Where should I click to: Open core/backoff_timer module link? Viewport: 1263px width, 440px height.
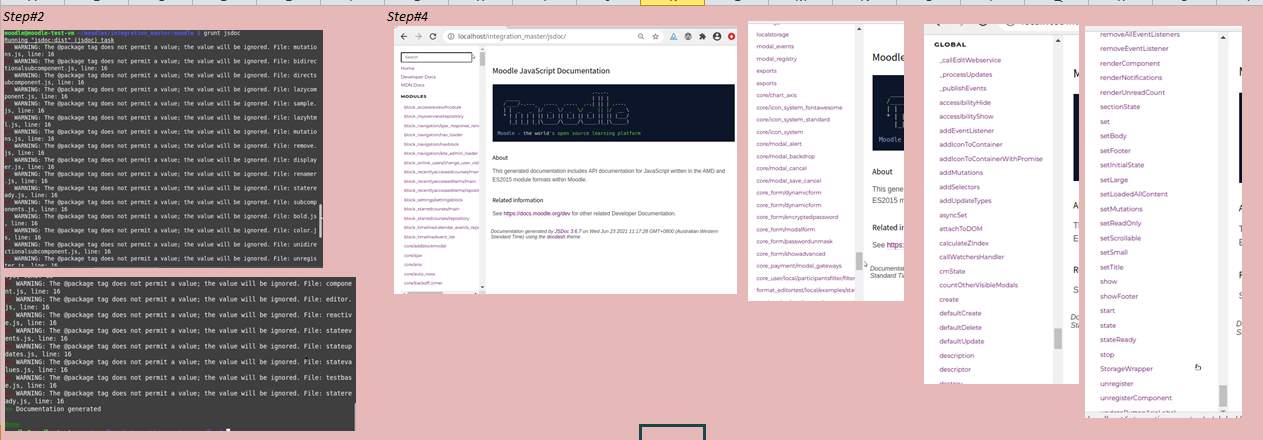tap(423, 283)
